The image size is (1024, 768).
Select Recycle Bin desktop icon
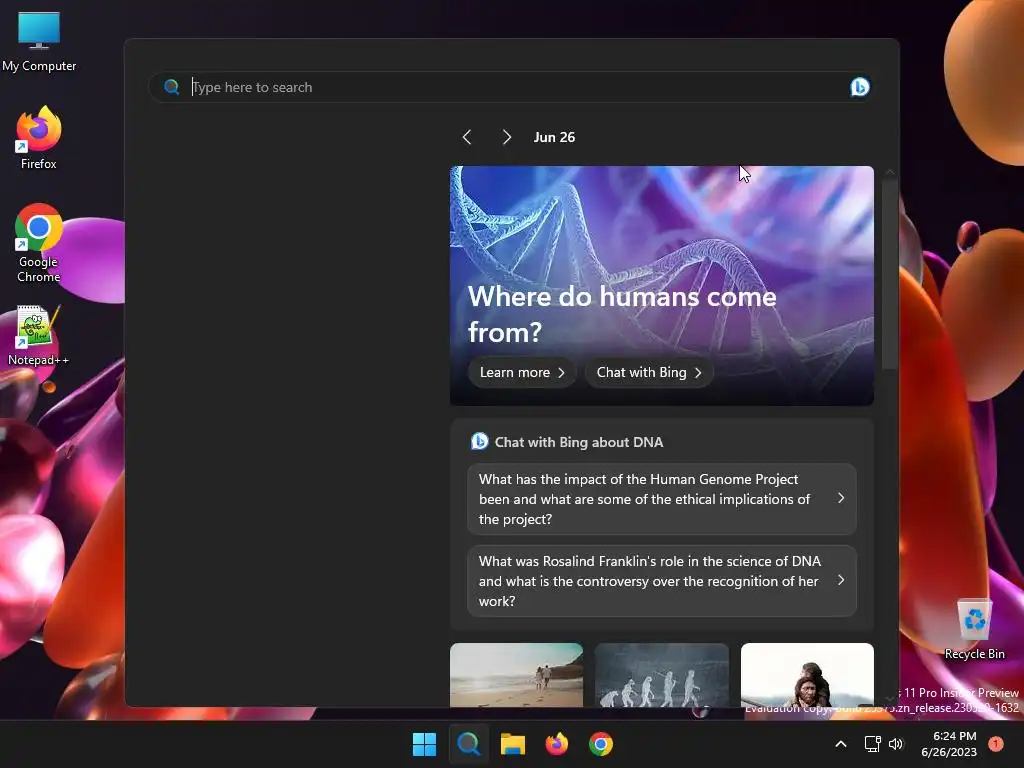coord(974,630)
